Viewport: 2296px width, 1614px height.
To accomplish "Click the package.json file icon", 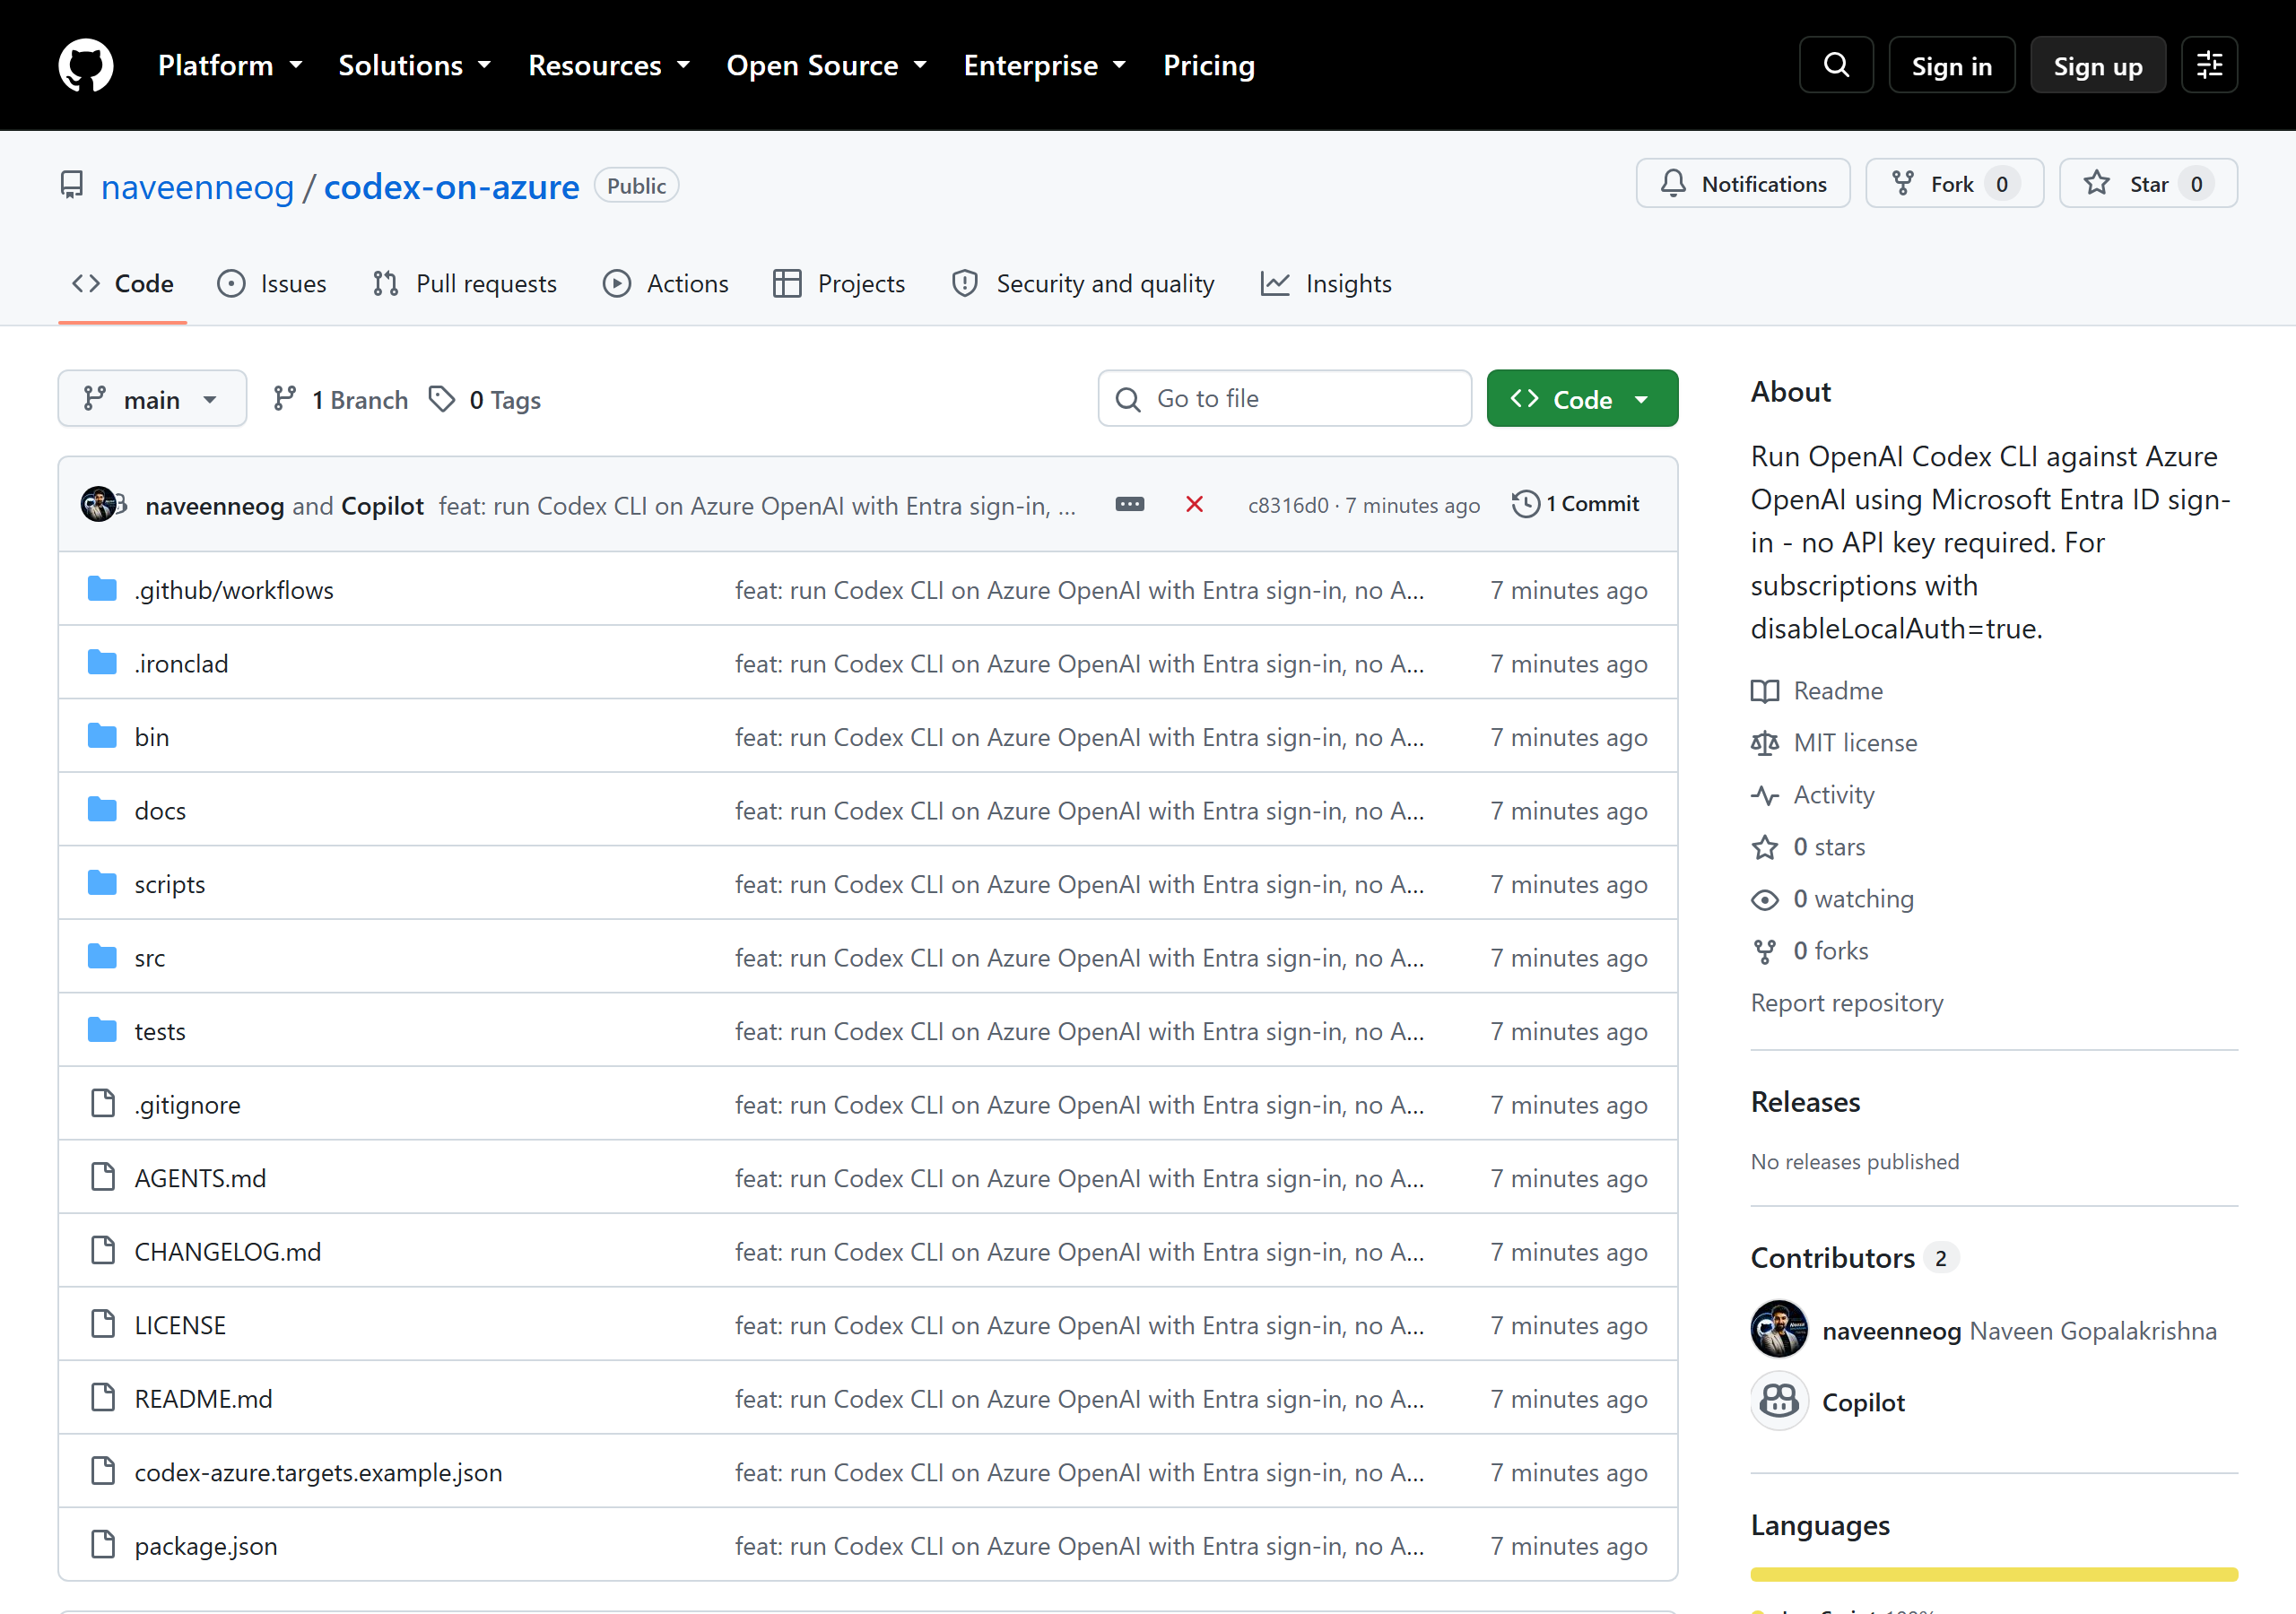I will (103, 1544).
